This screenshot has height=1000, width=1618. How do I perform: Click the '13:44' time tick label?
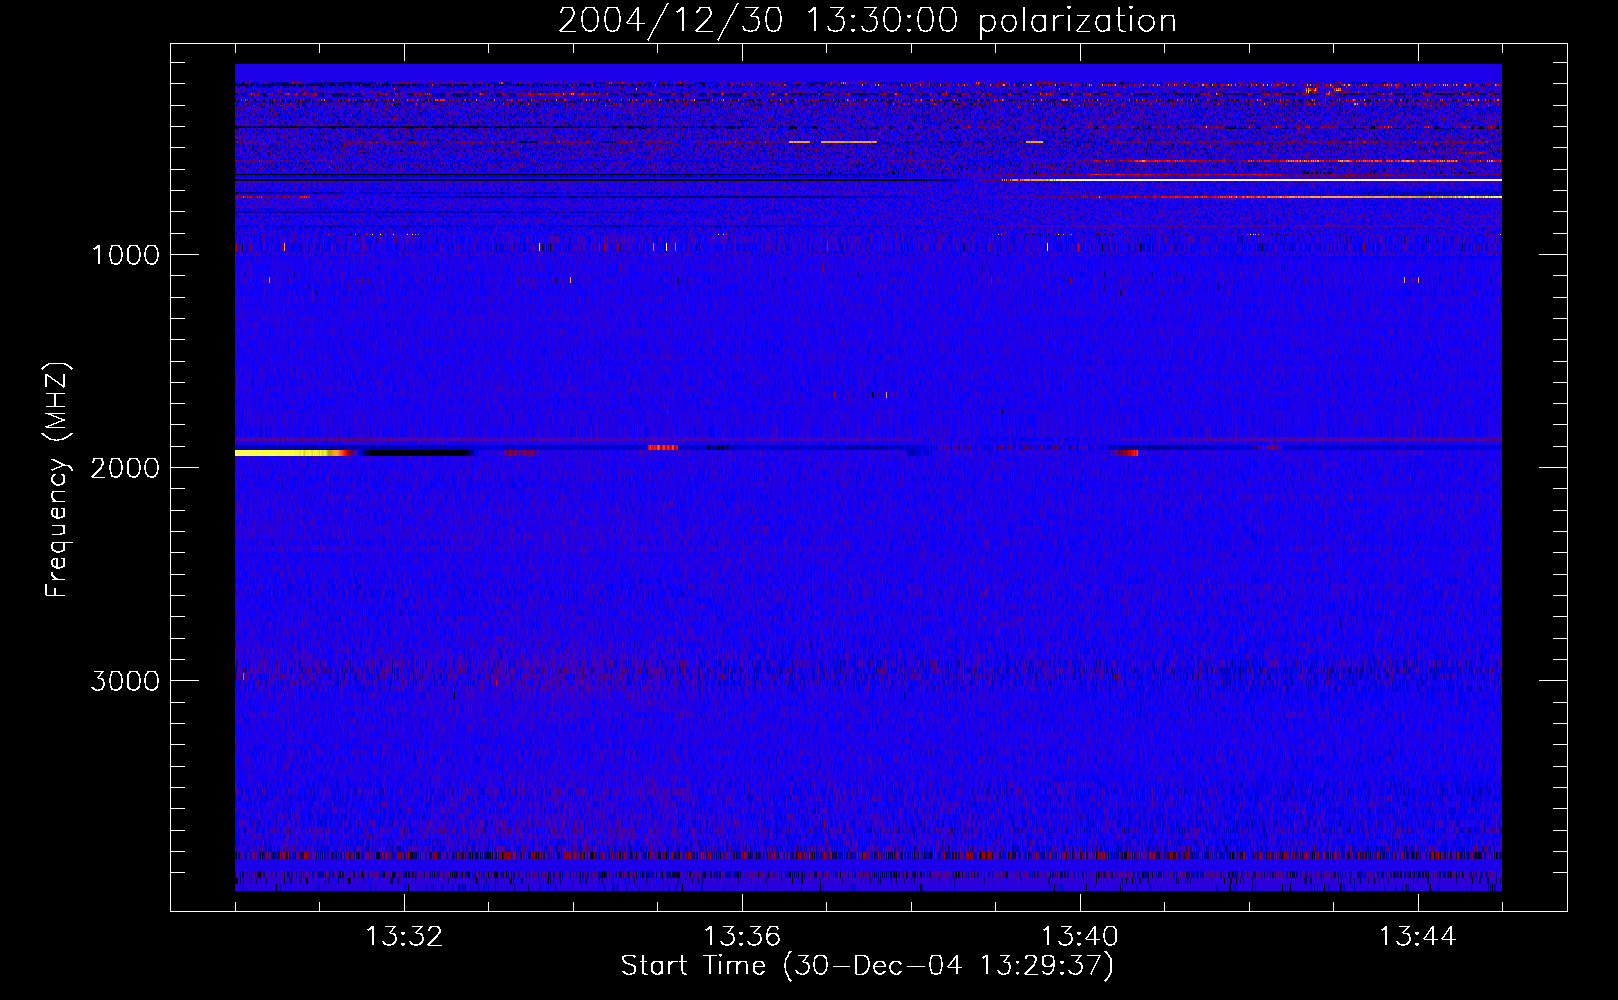[x=1418, y=937]
